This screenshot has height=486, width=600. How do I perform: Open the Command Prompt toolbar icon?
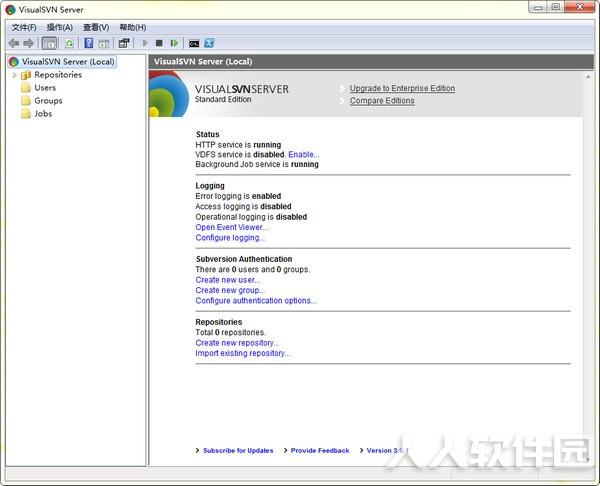click(x=194, y=44)
